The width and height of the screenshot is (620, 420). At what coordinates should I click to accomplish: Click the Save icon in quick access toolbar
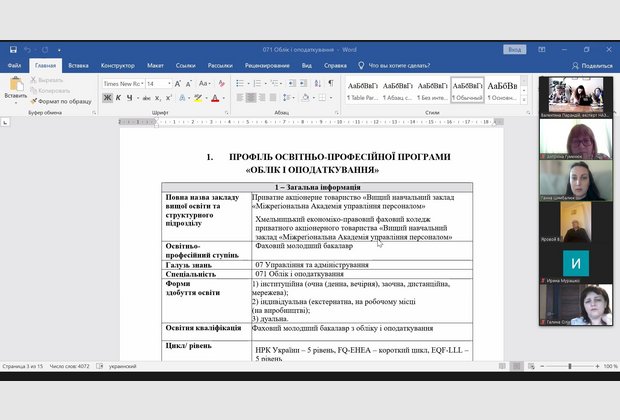click(x=11, y=48)
